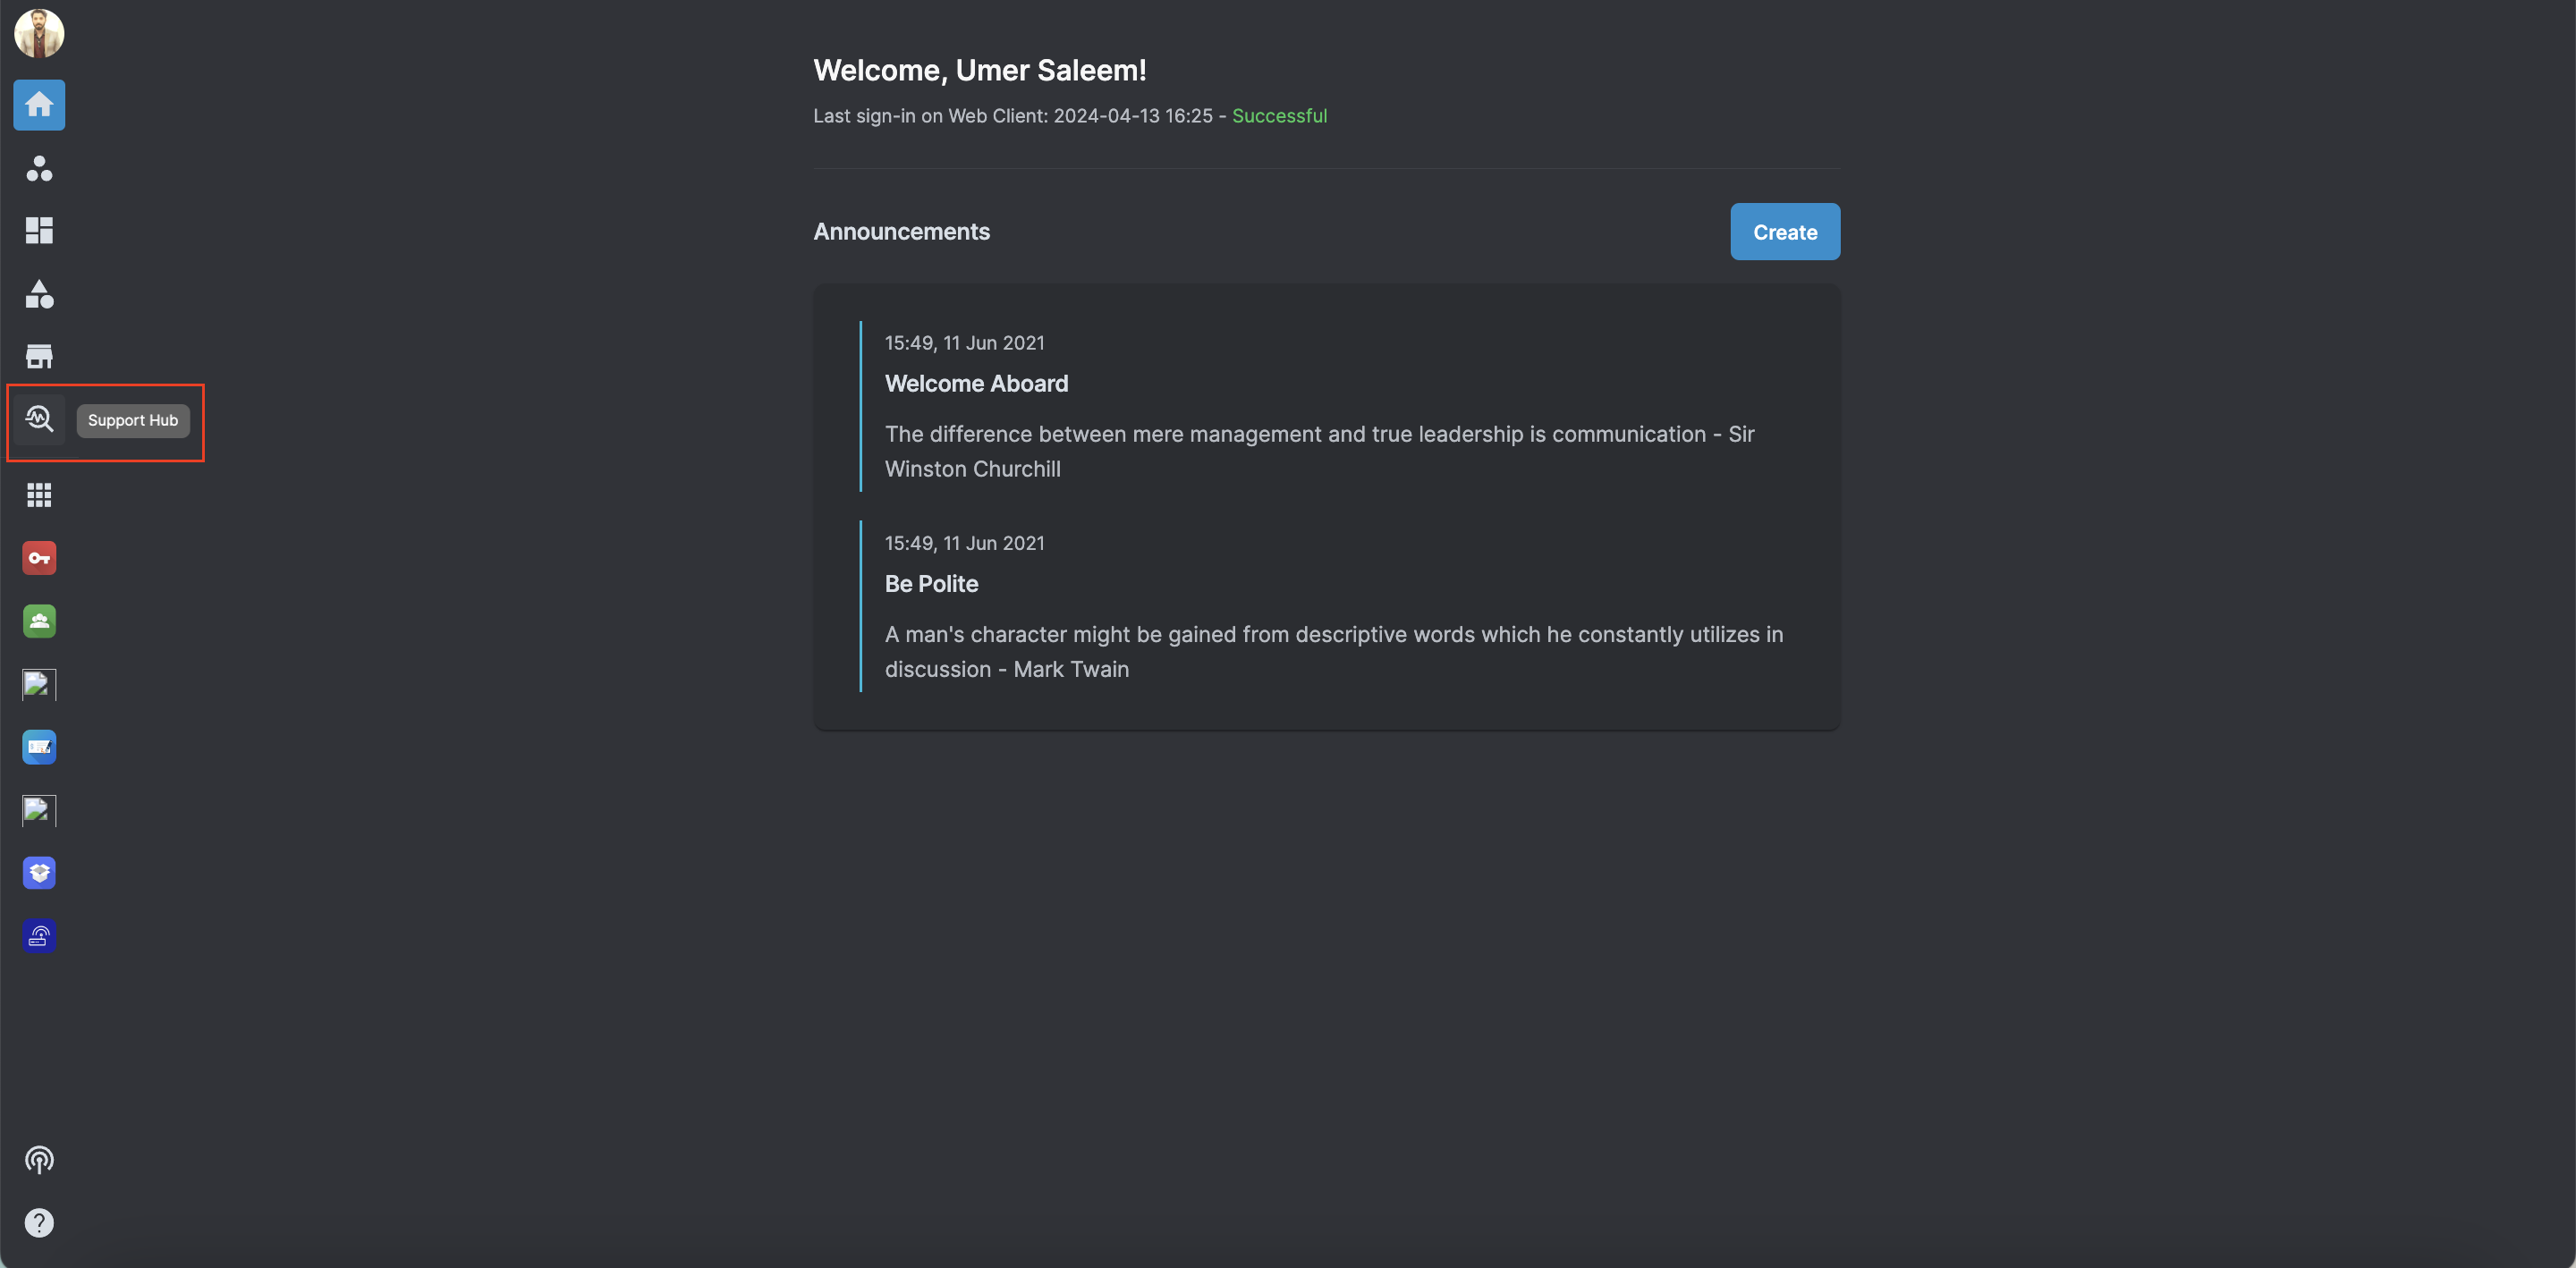The height and width of the screenshot is (1268, 2576).
Task: Open the help question mark icon
Action: coord(39,1222)
